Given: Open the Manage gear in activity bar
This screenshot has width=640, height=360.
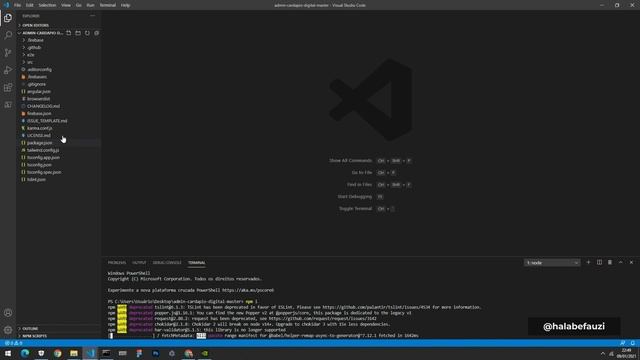Looking at the screenshot, I should (x=8, y=330).
